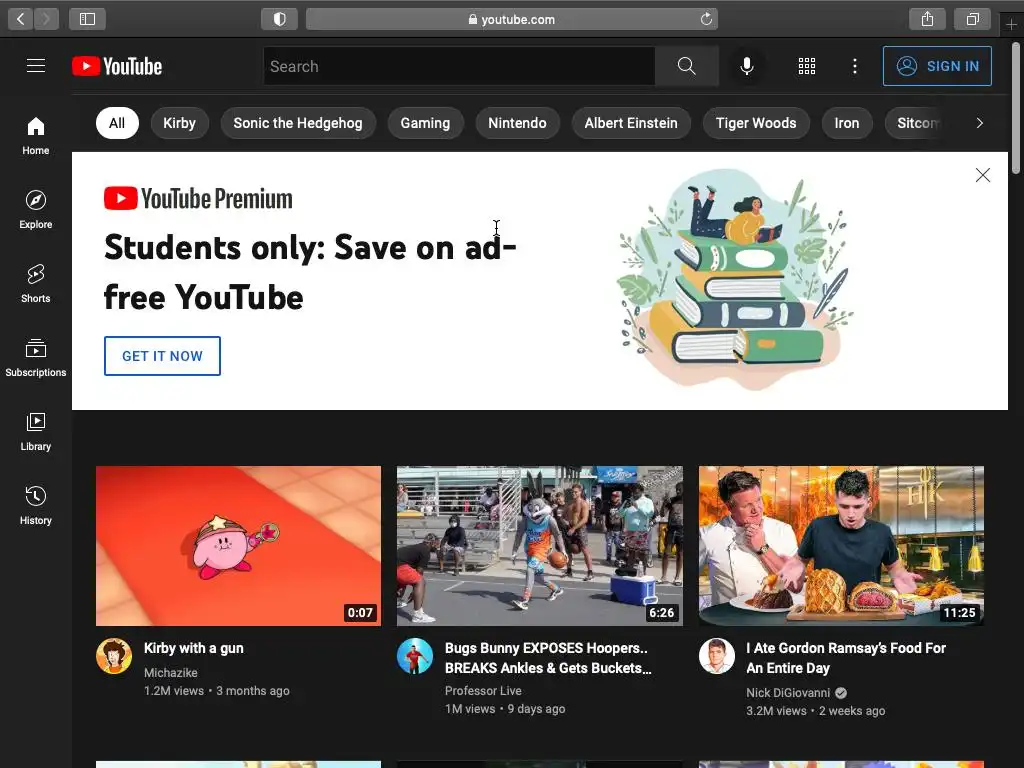Visit the Nick DiGiovanni channel name
The height and width of the screenshot is (768, 1024).
coord(788,692)
